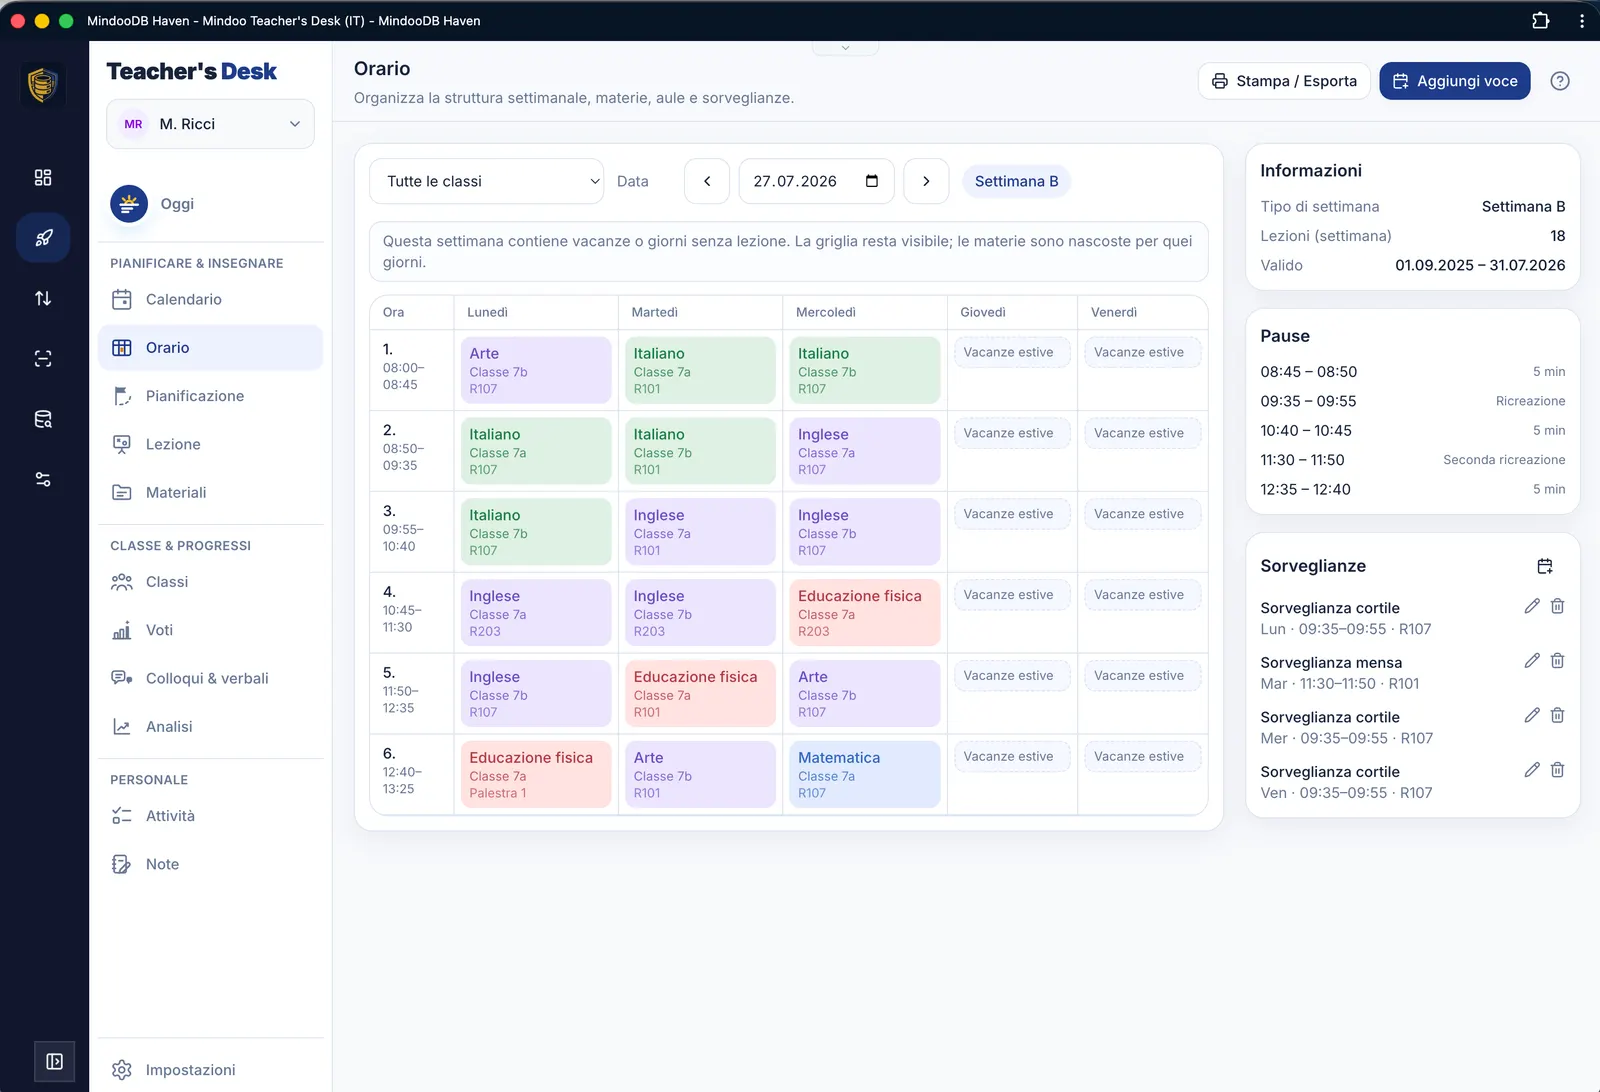1600x1092 pixels.
Task: Click the date field showing 27.07.2026
Action: (x=816, y=181)
